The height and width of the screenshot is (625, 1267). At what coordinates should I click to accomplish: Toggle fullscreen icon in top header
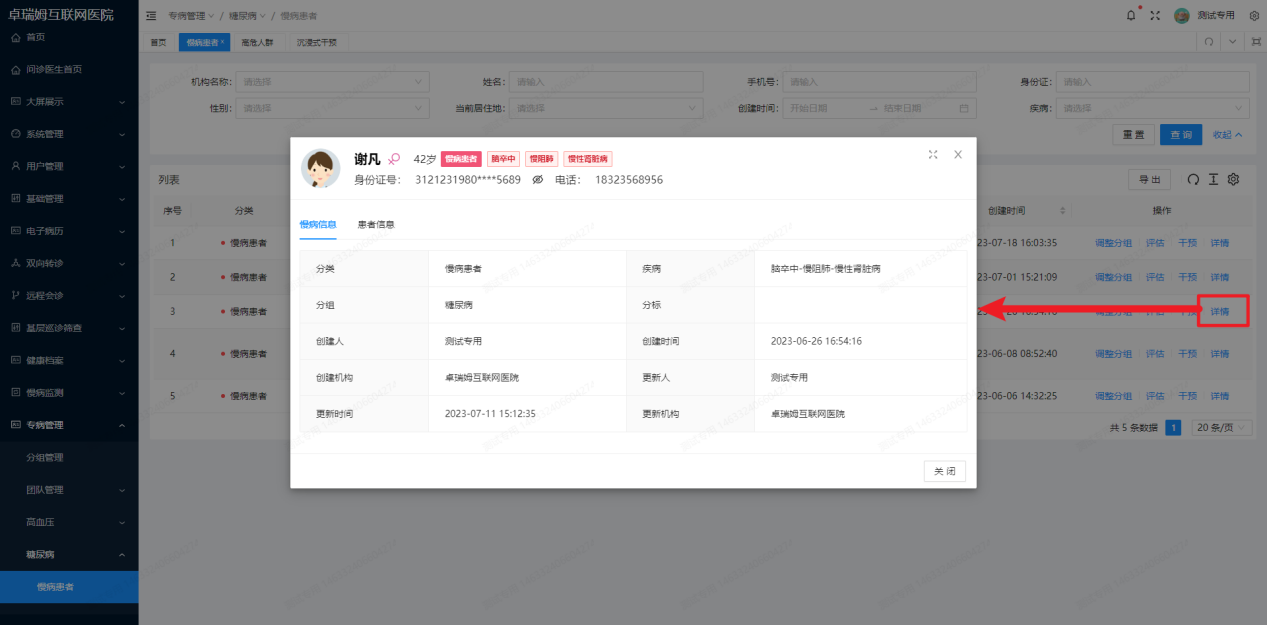pos(1155,16)
